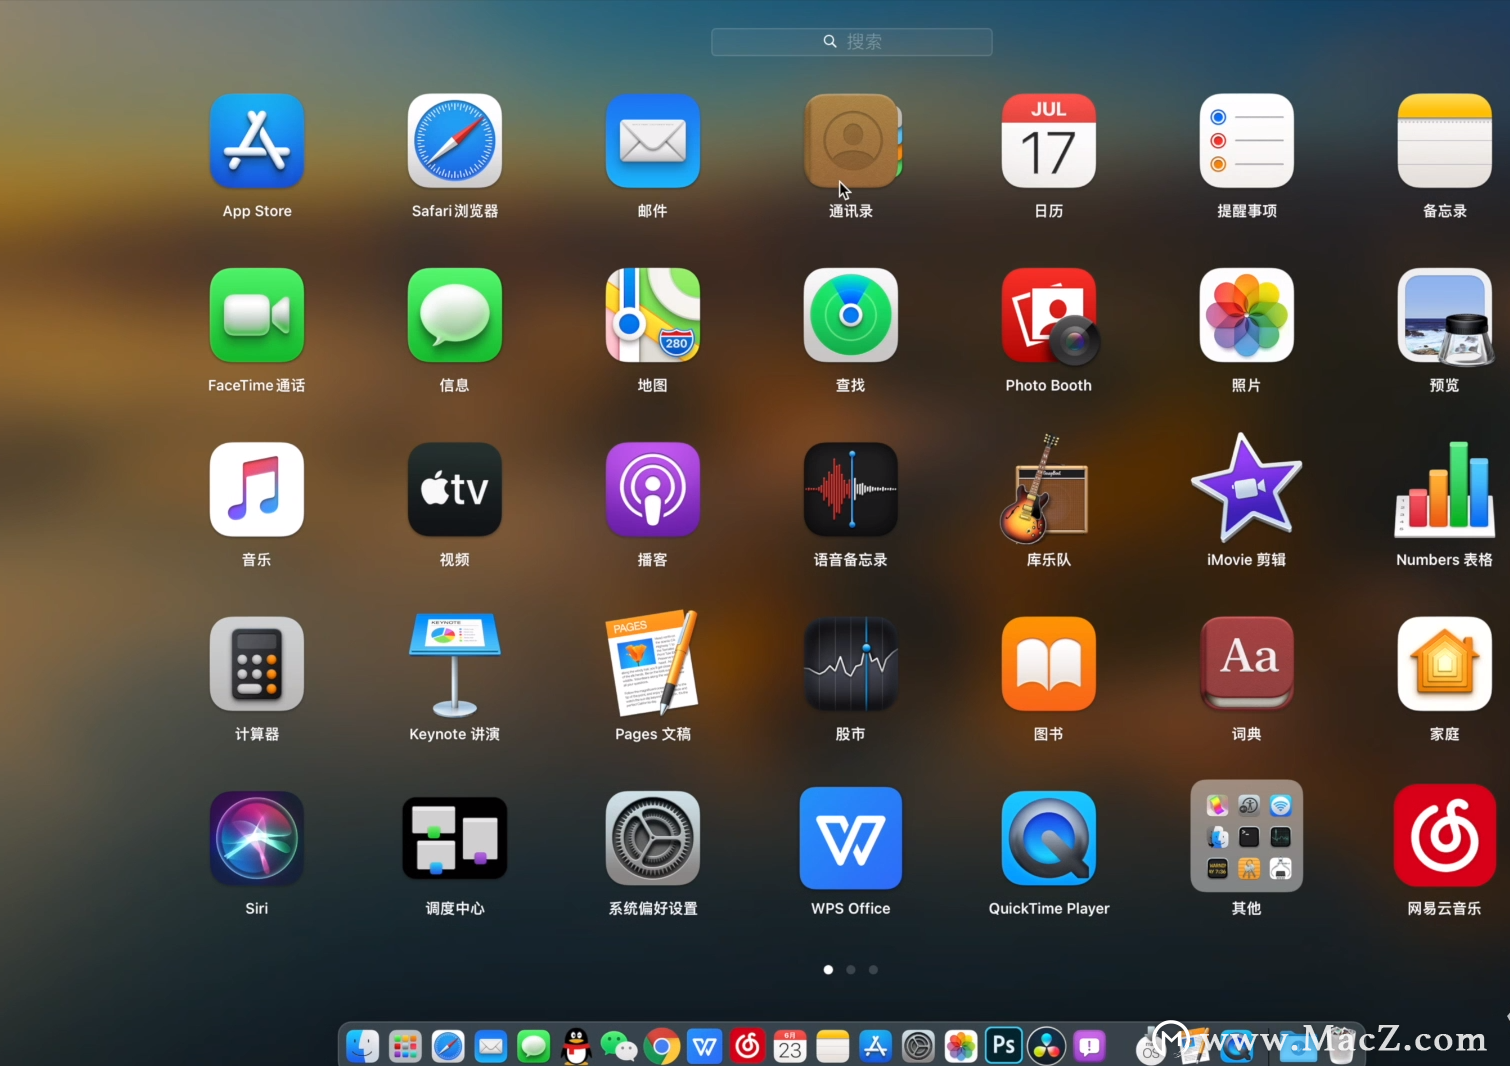Launch Google Chrome from Dock
Screen dimensions: 1510x1066
[662, 1046]
